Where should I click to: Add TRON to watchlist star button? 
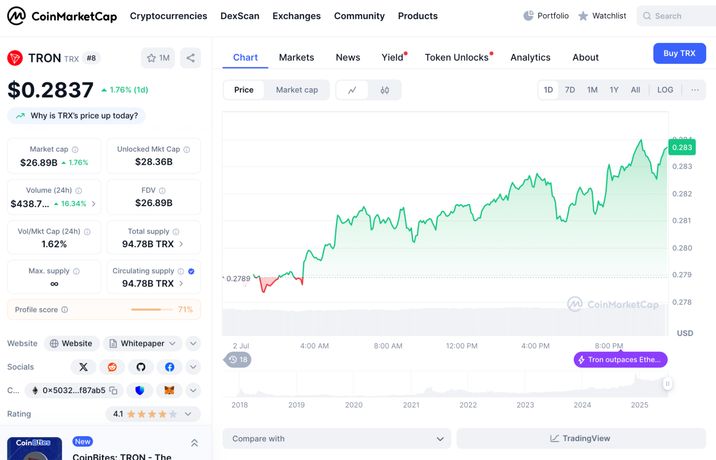[158, 58]
